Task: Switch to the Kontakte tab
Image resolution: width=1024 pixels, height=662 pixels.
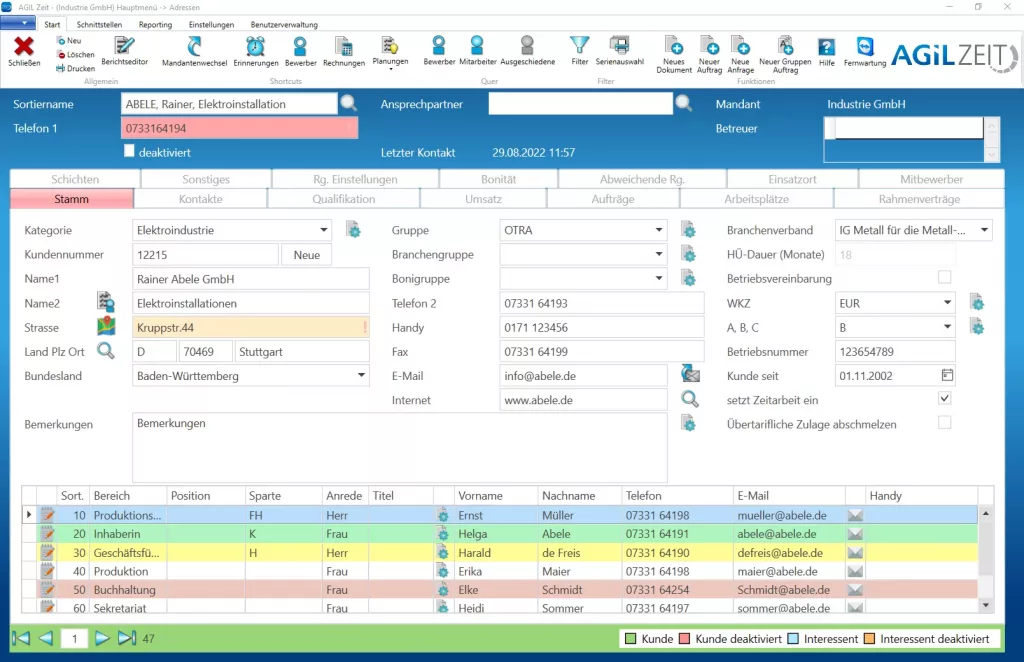Action: tap(200, 199)
